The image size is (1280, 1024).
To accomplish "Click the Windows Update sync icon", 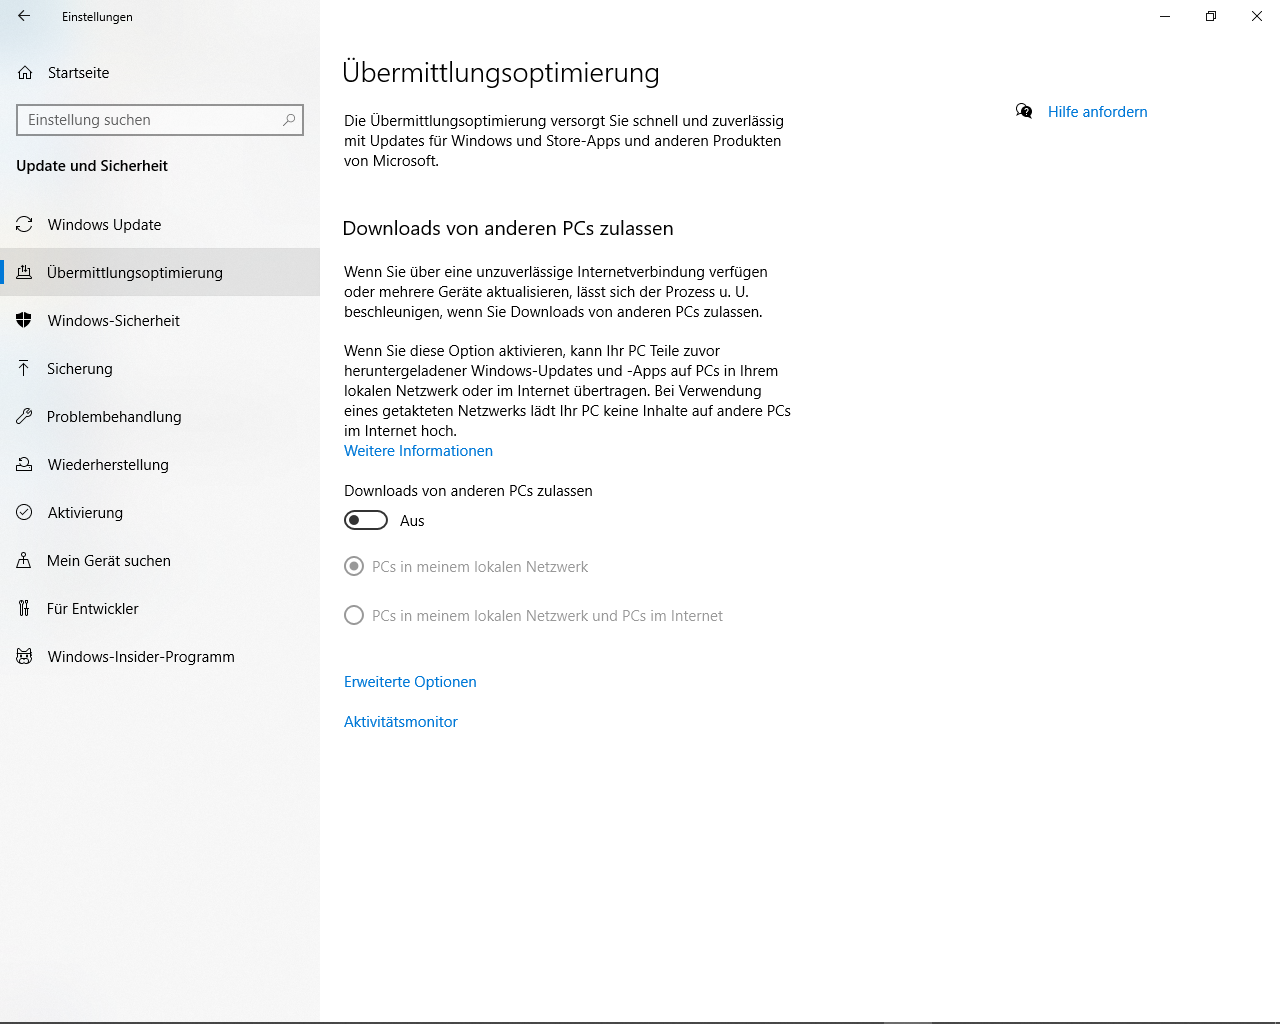I will 25,224.
